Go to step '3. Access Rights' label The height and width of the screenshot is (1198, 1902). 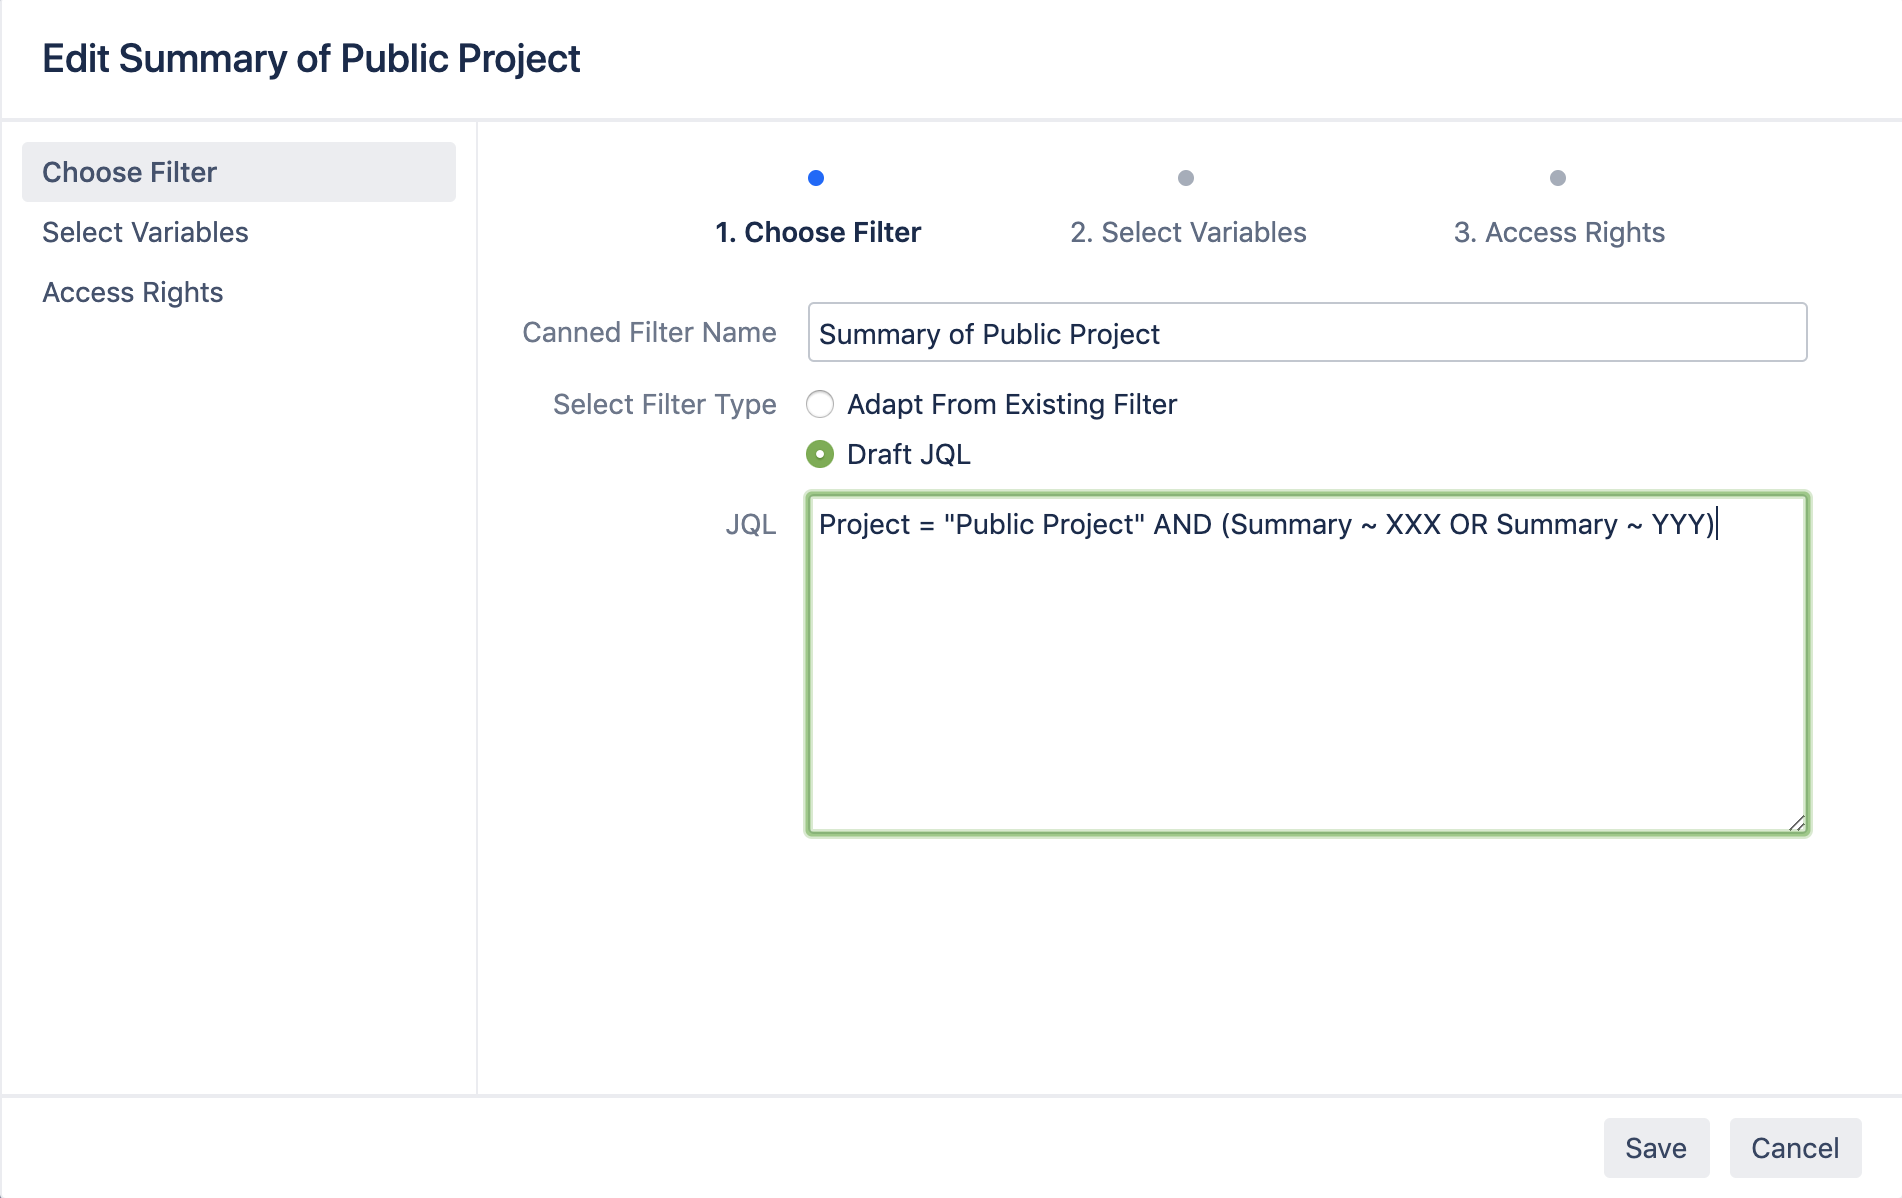point(1558,232)
